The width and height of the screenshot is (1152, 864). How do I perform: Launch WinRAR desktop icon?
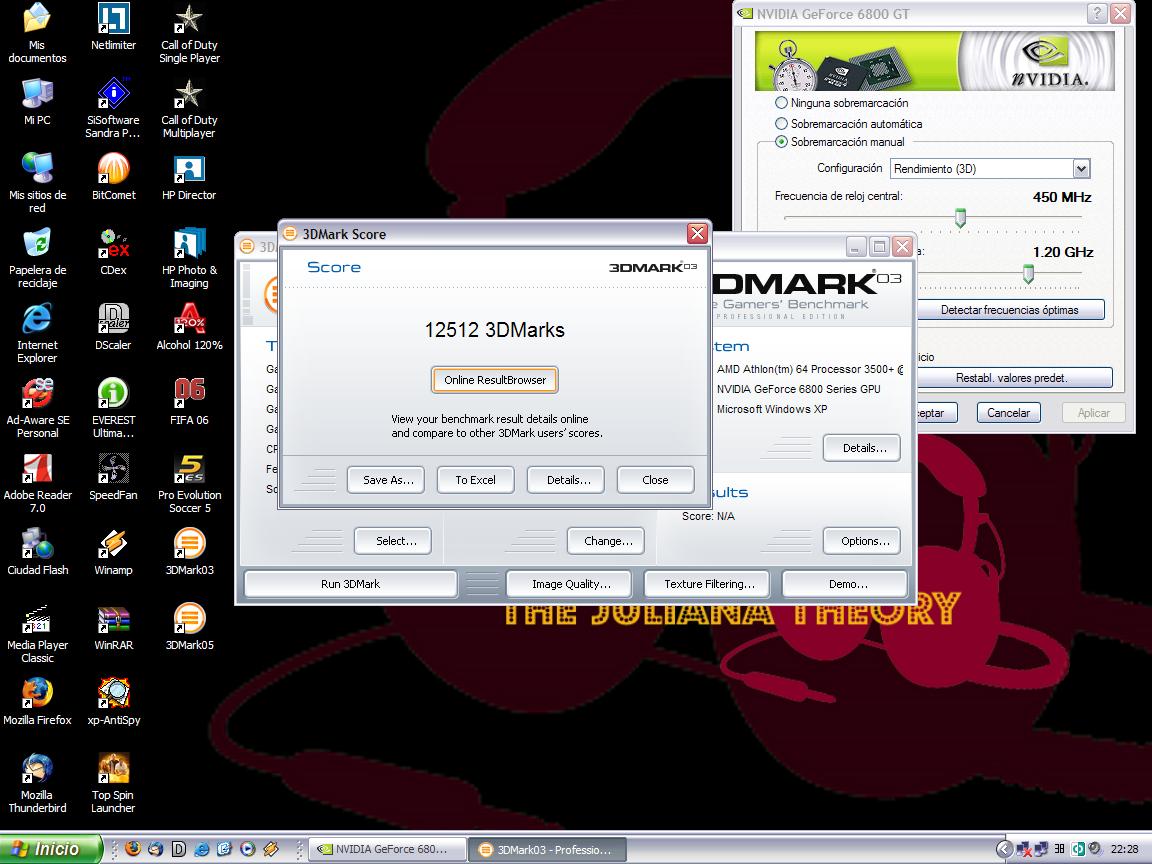coord(113,627)
